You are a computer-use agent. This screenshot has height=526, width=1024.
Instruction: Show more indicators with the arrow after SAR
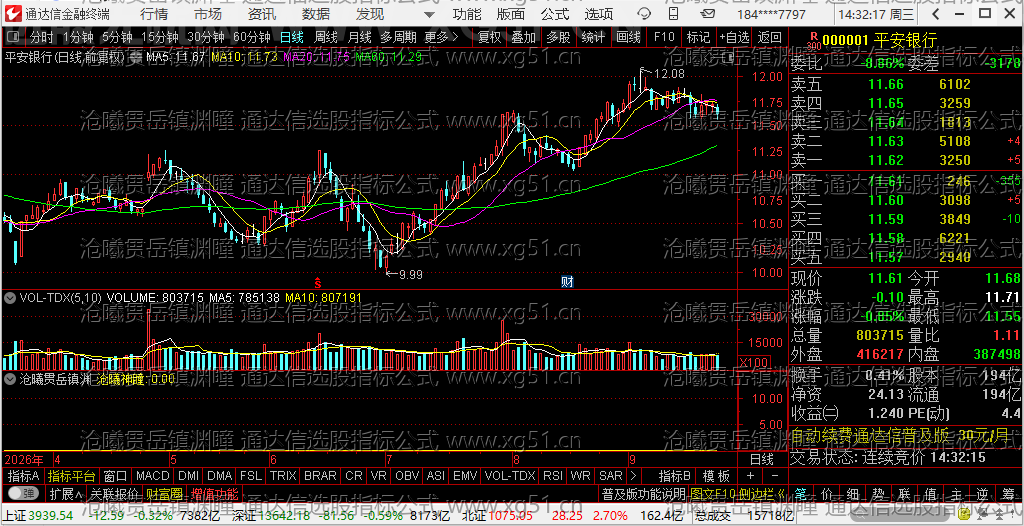[632, 475]
